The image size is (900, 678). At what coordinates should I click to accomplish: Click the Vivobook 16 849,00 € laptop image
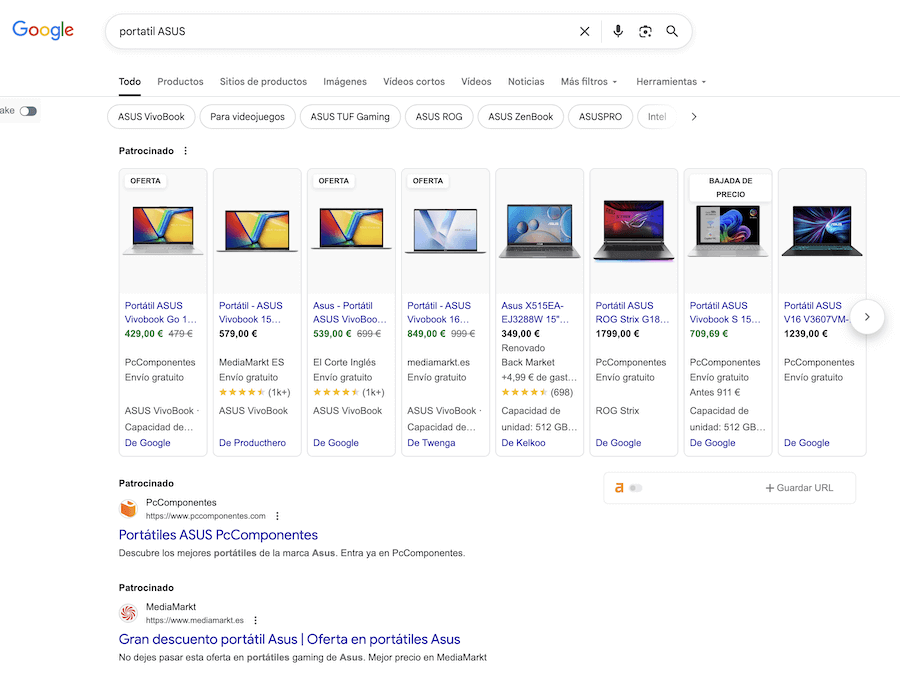pos(445,231)
